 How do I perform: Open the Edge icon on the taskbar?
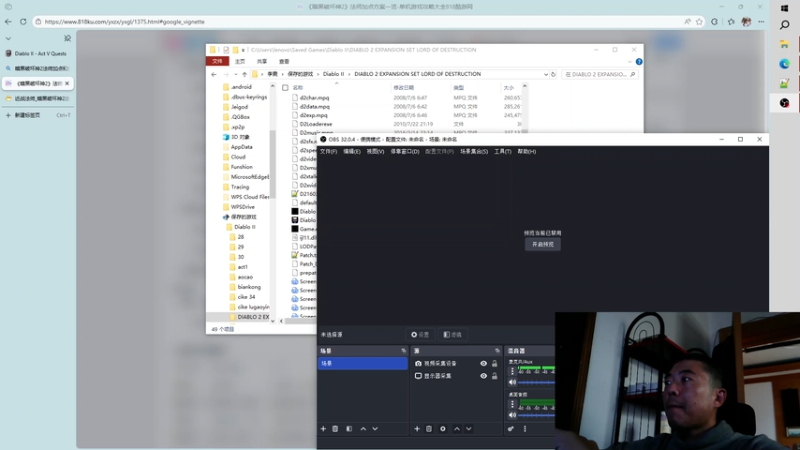pos(785,64)
